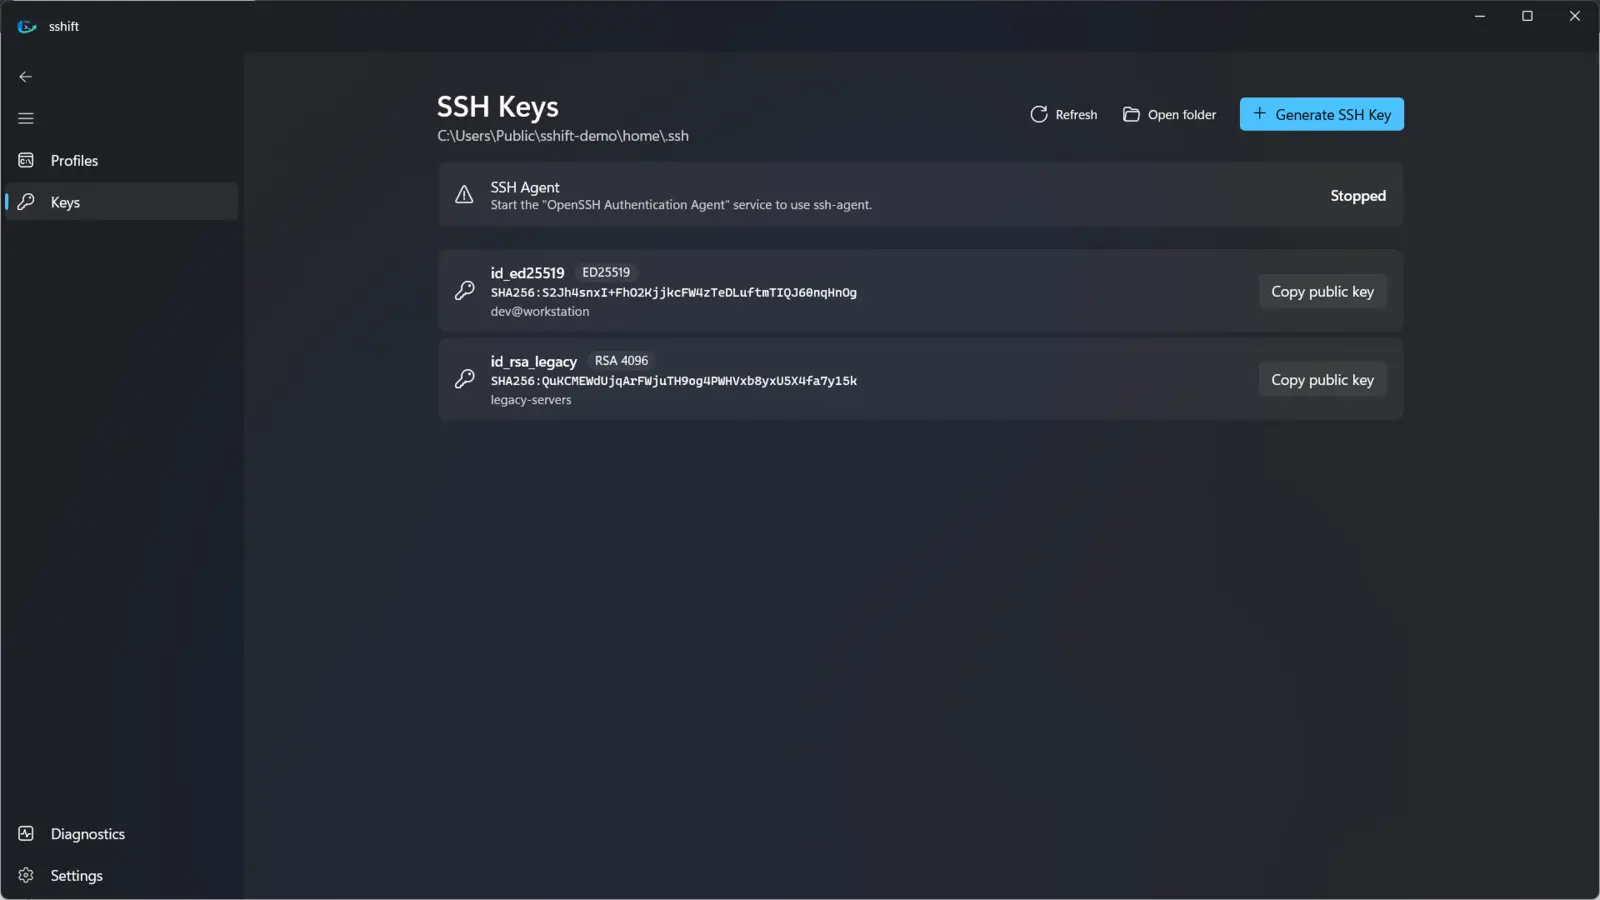Click the Profiles terminal icon
This screenshot has width=1600, height=900.
pos(26,160)
